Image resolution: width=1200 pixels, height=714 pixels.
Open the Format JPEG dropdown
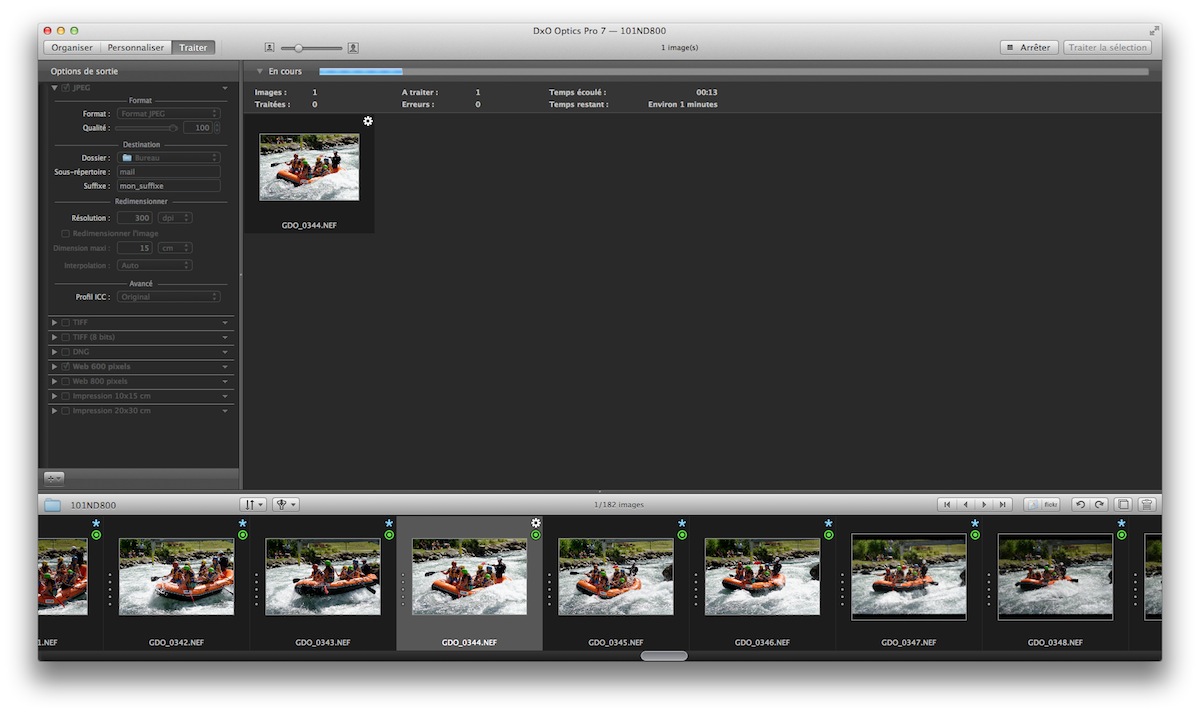click(169, 114)
